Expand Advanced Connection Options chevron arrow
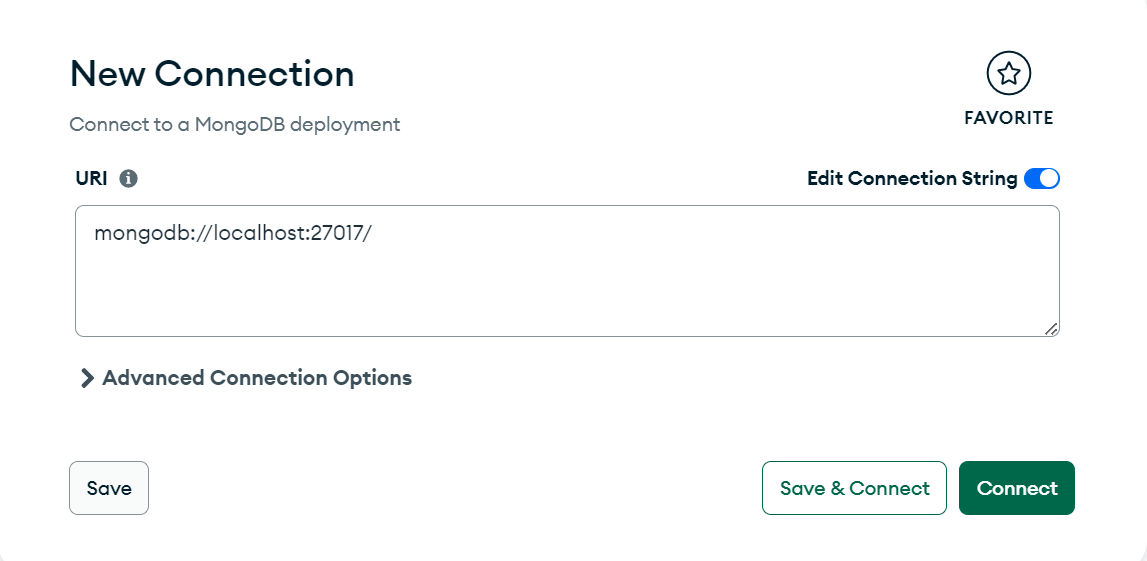Screen dimensions: 1147x561 88,378
